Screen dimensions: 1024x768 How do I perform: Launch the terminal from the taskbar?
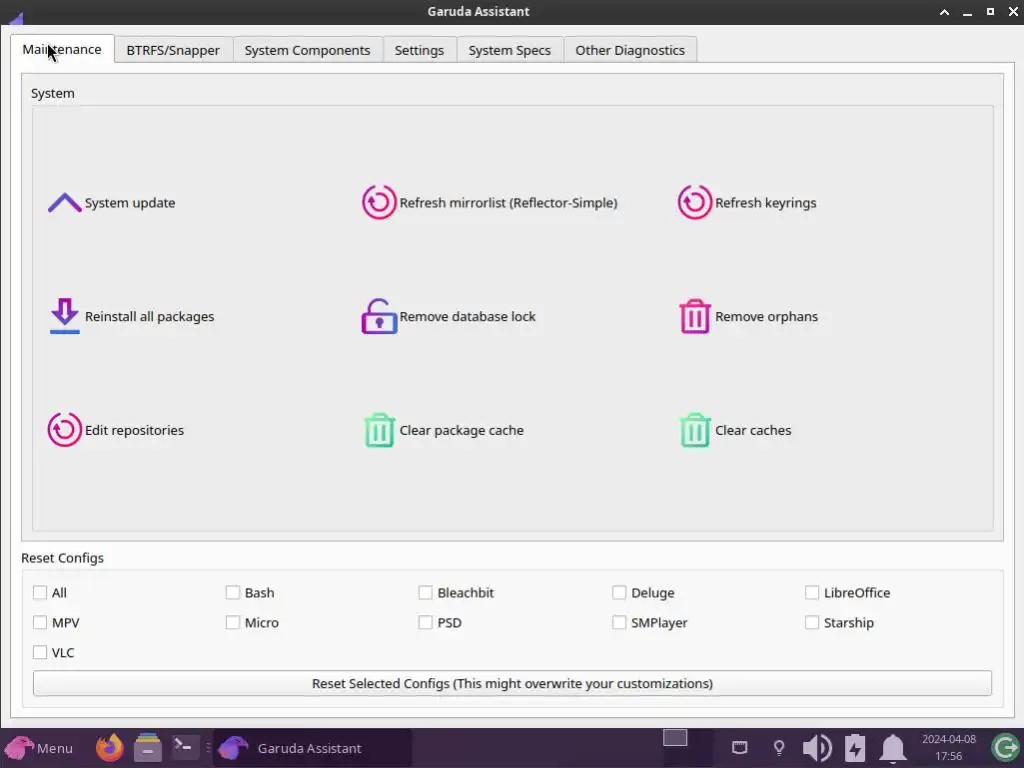click(x=184, y=747)
